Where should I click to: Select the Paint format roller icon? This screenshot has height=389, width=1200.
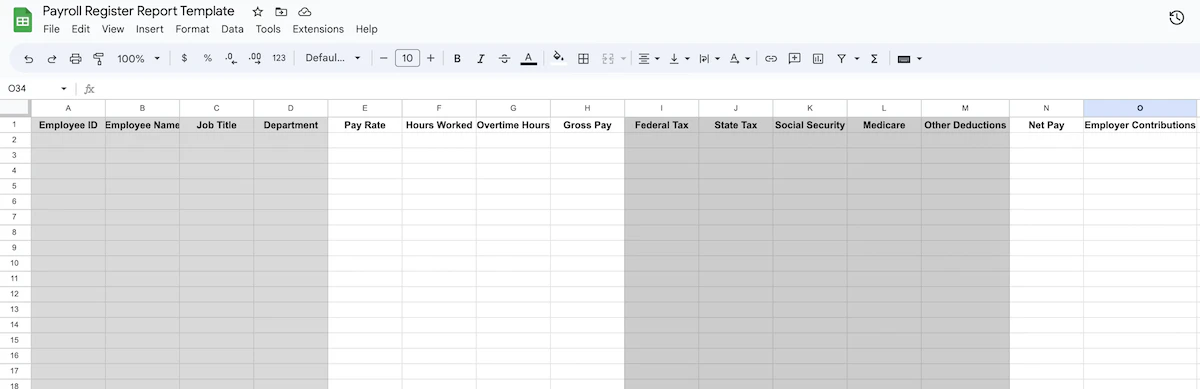pyautogui.click(x=98, y=59)
